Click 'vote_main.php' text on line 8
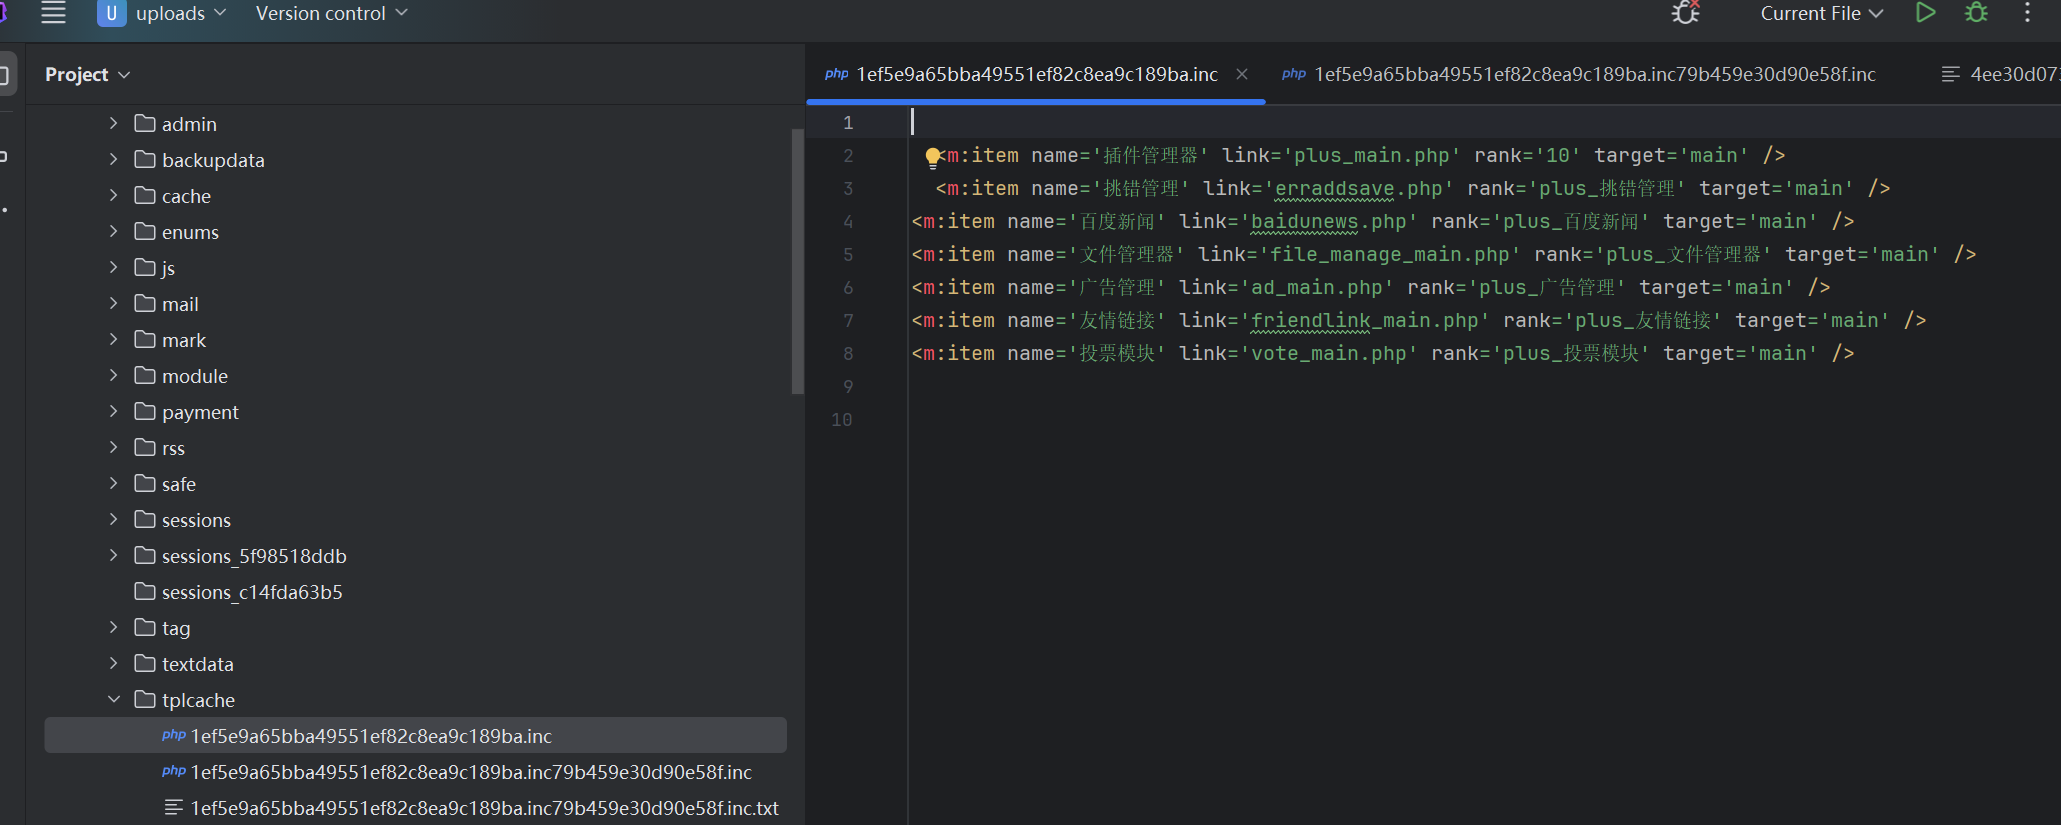 click(1328, 354)
